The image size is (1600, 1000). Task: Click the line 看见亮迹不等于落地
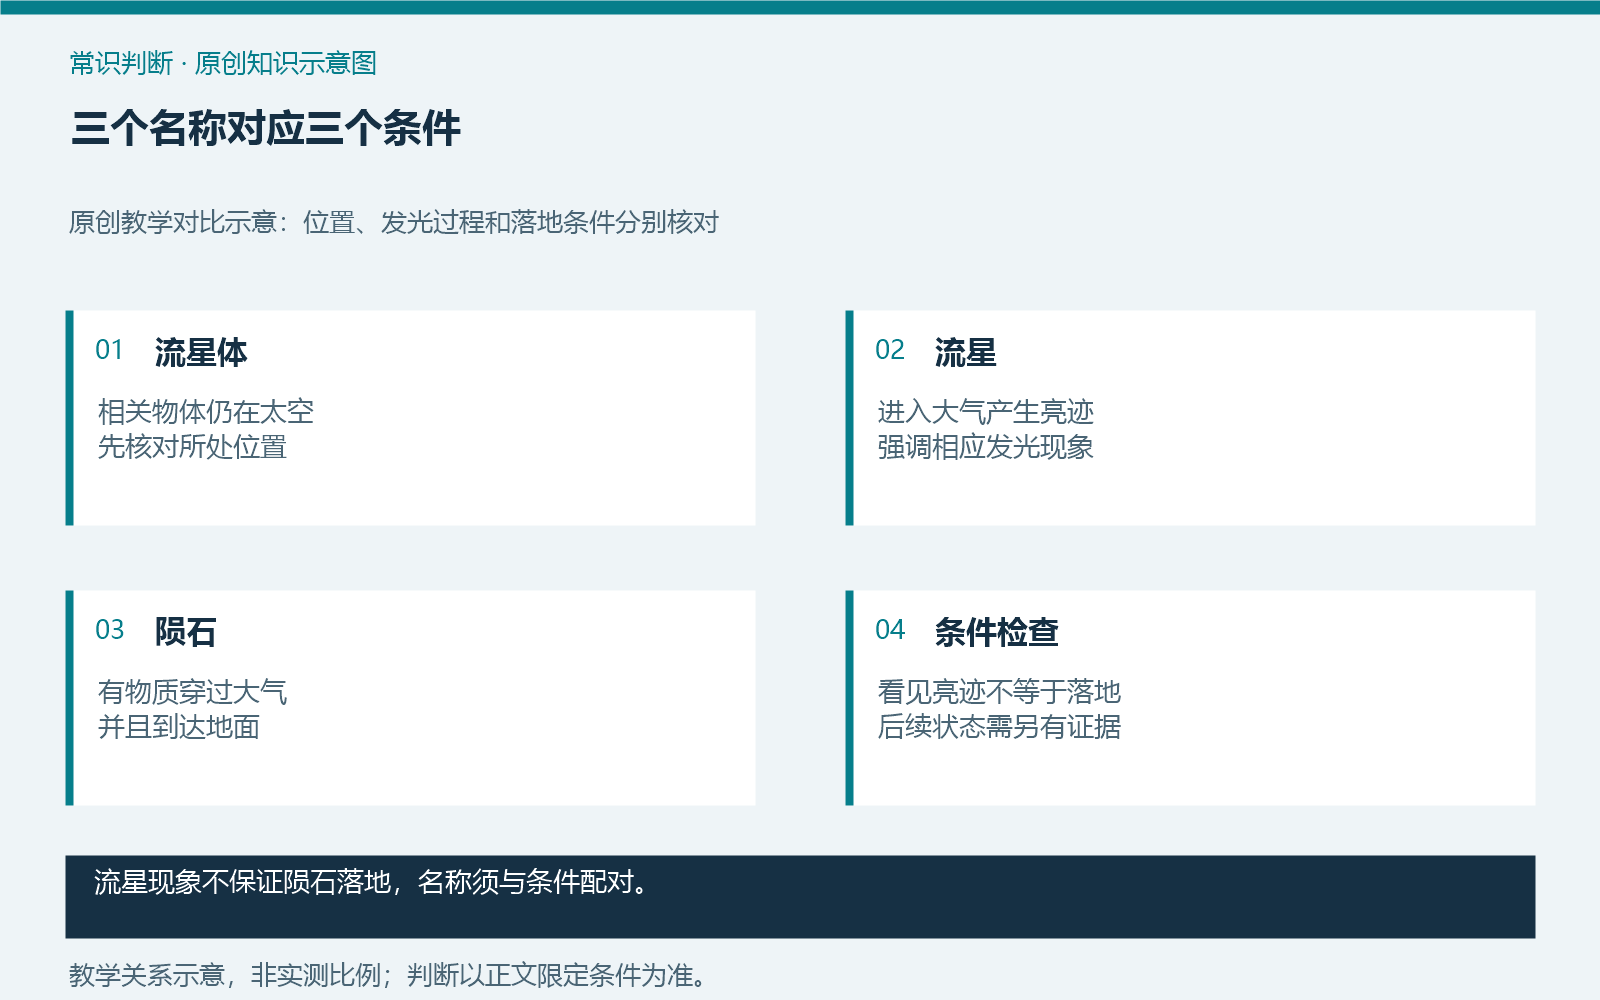(999, 691)
